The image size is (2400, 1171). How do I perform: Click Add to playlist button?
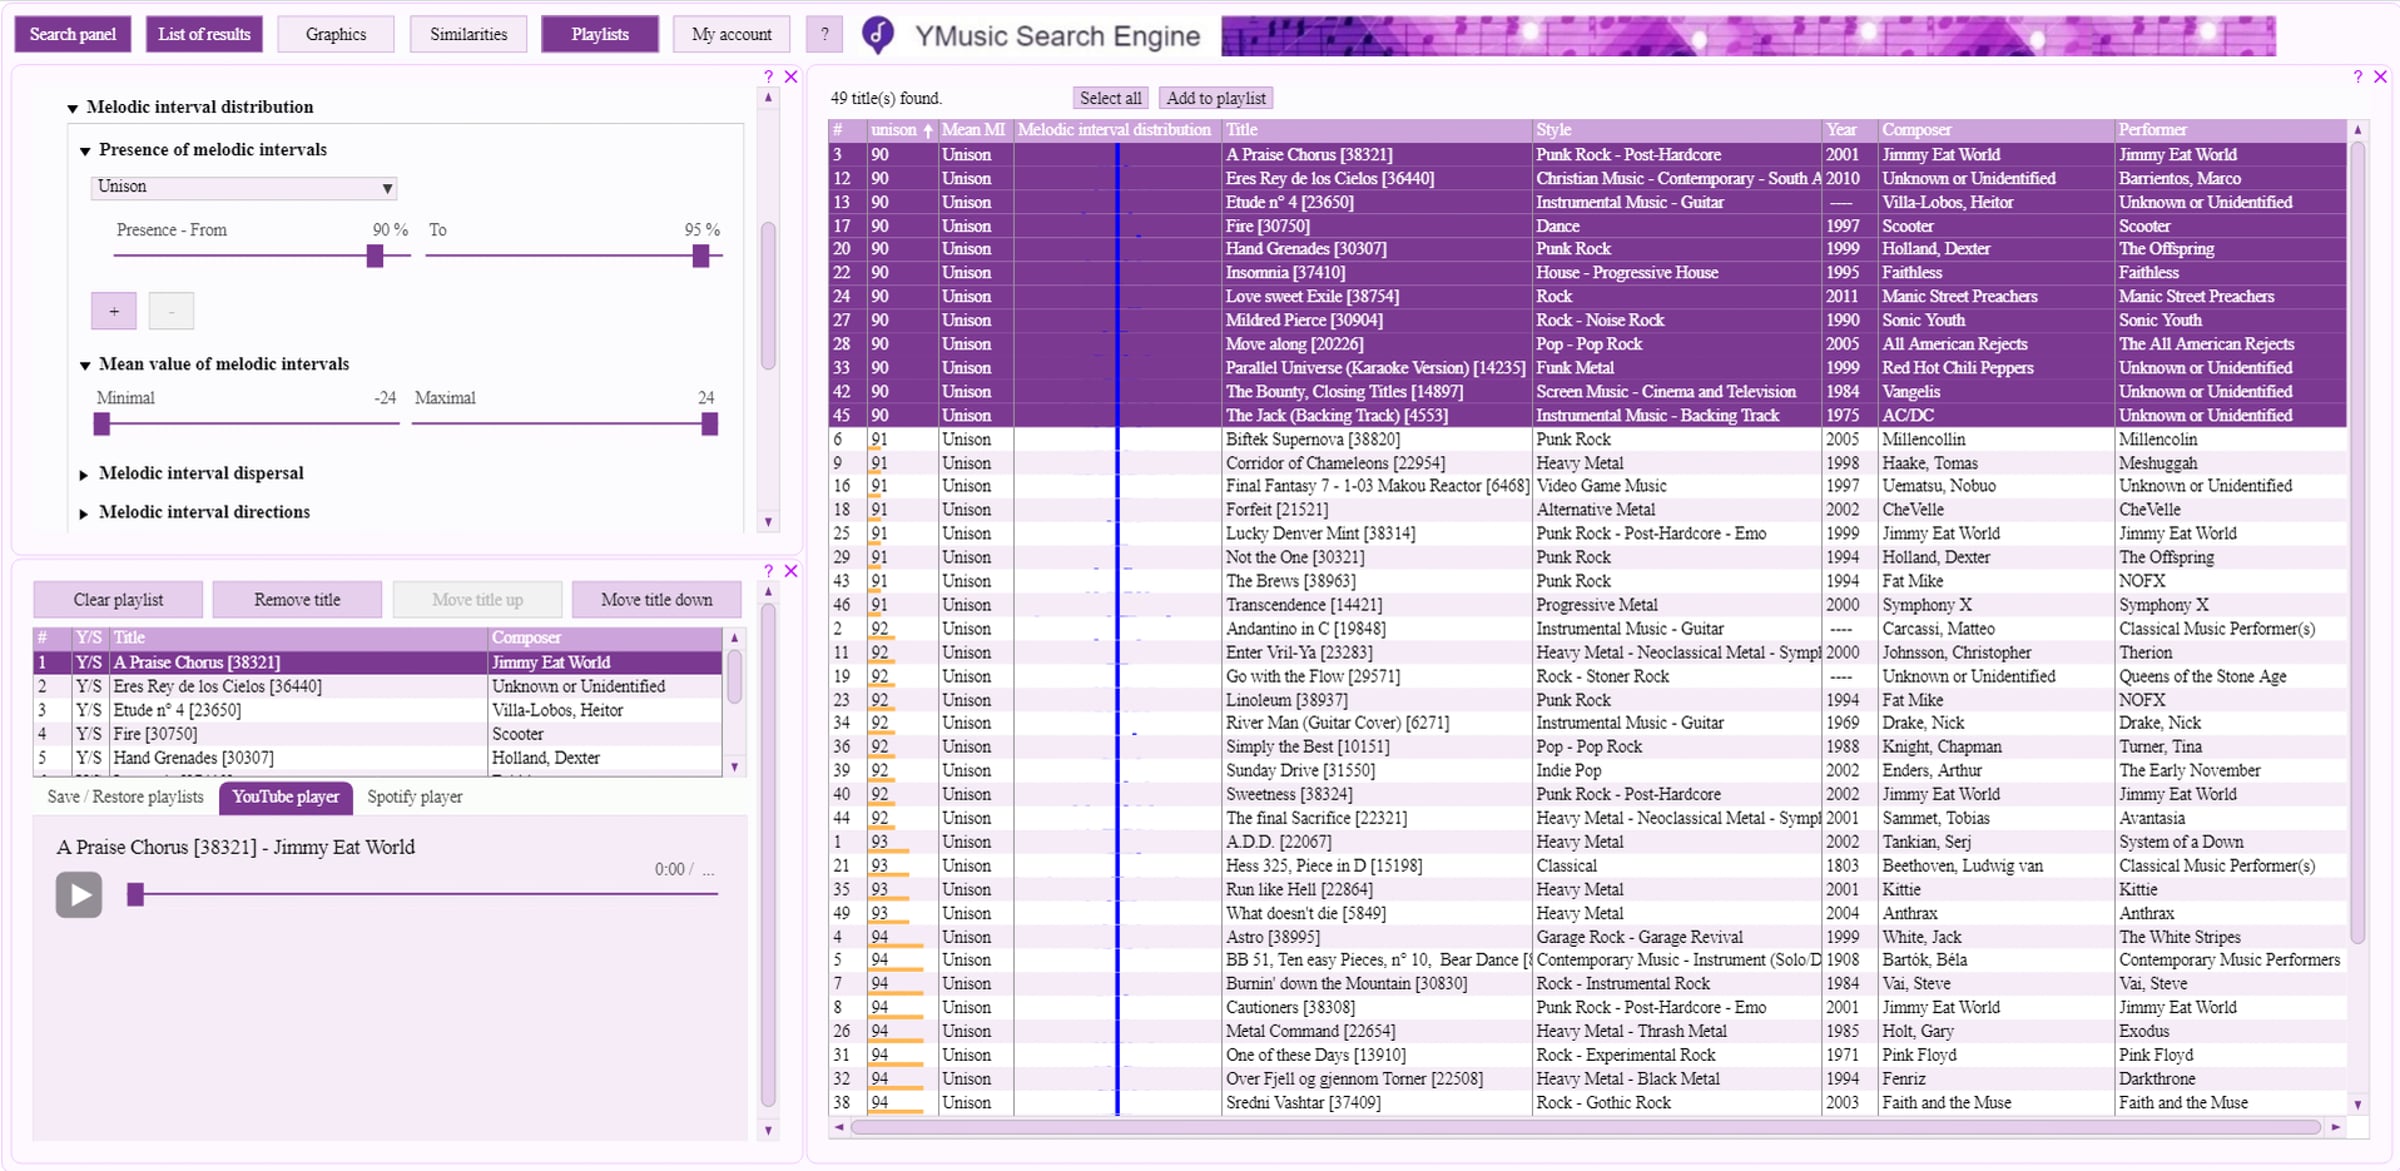[x=1215, y=98]
